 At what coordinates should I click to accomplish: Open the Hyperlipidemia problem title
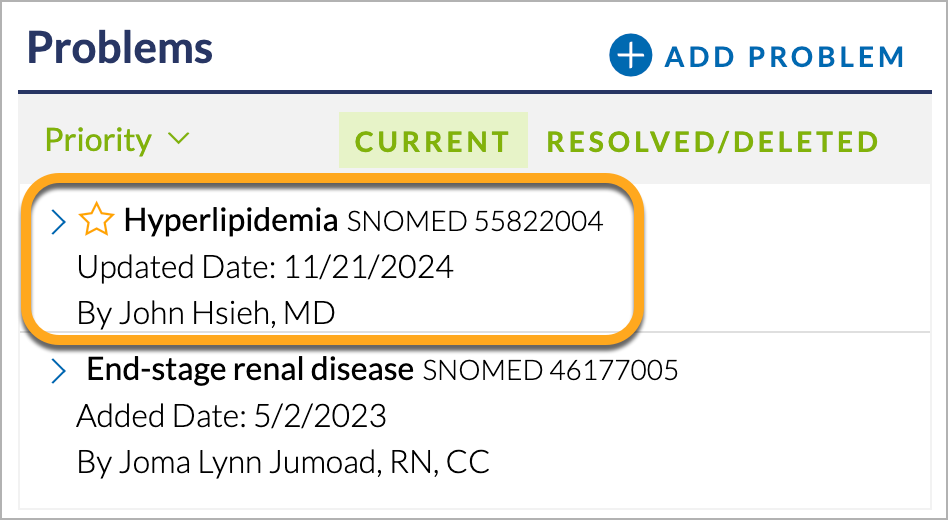pyautogui.click(x=230, y=220)
